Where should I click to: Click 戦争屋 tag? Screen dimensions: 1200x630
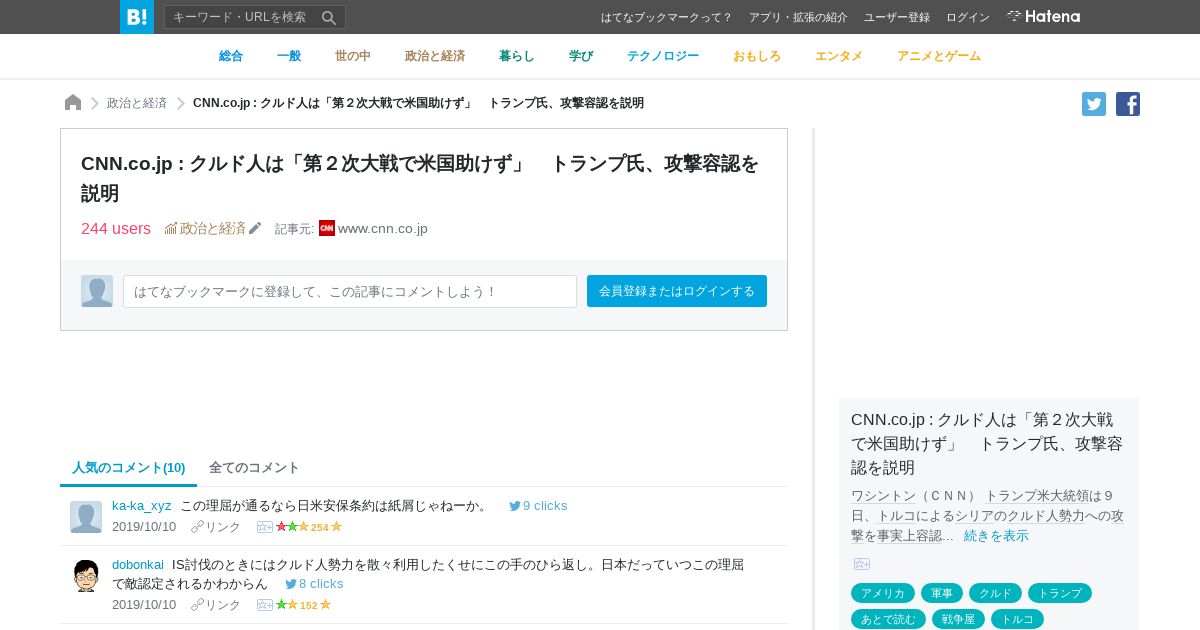pos(958,619)
